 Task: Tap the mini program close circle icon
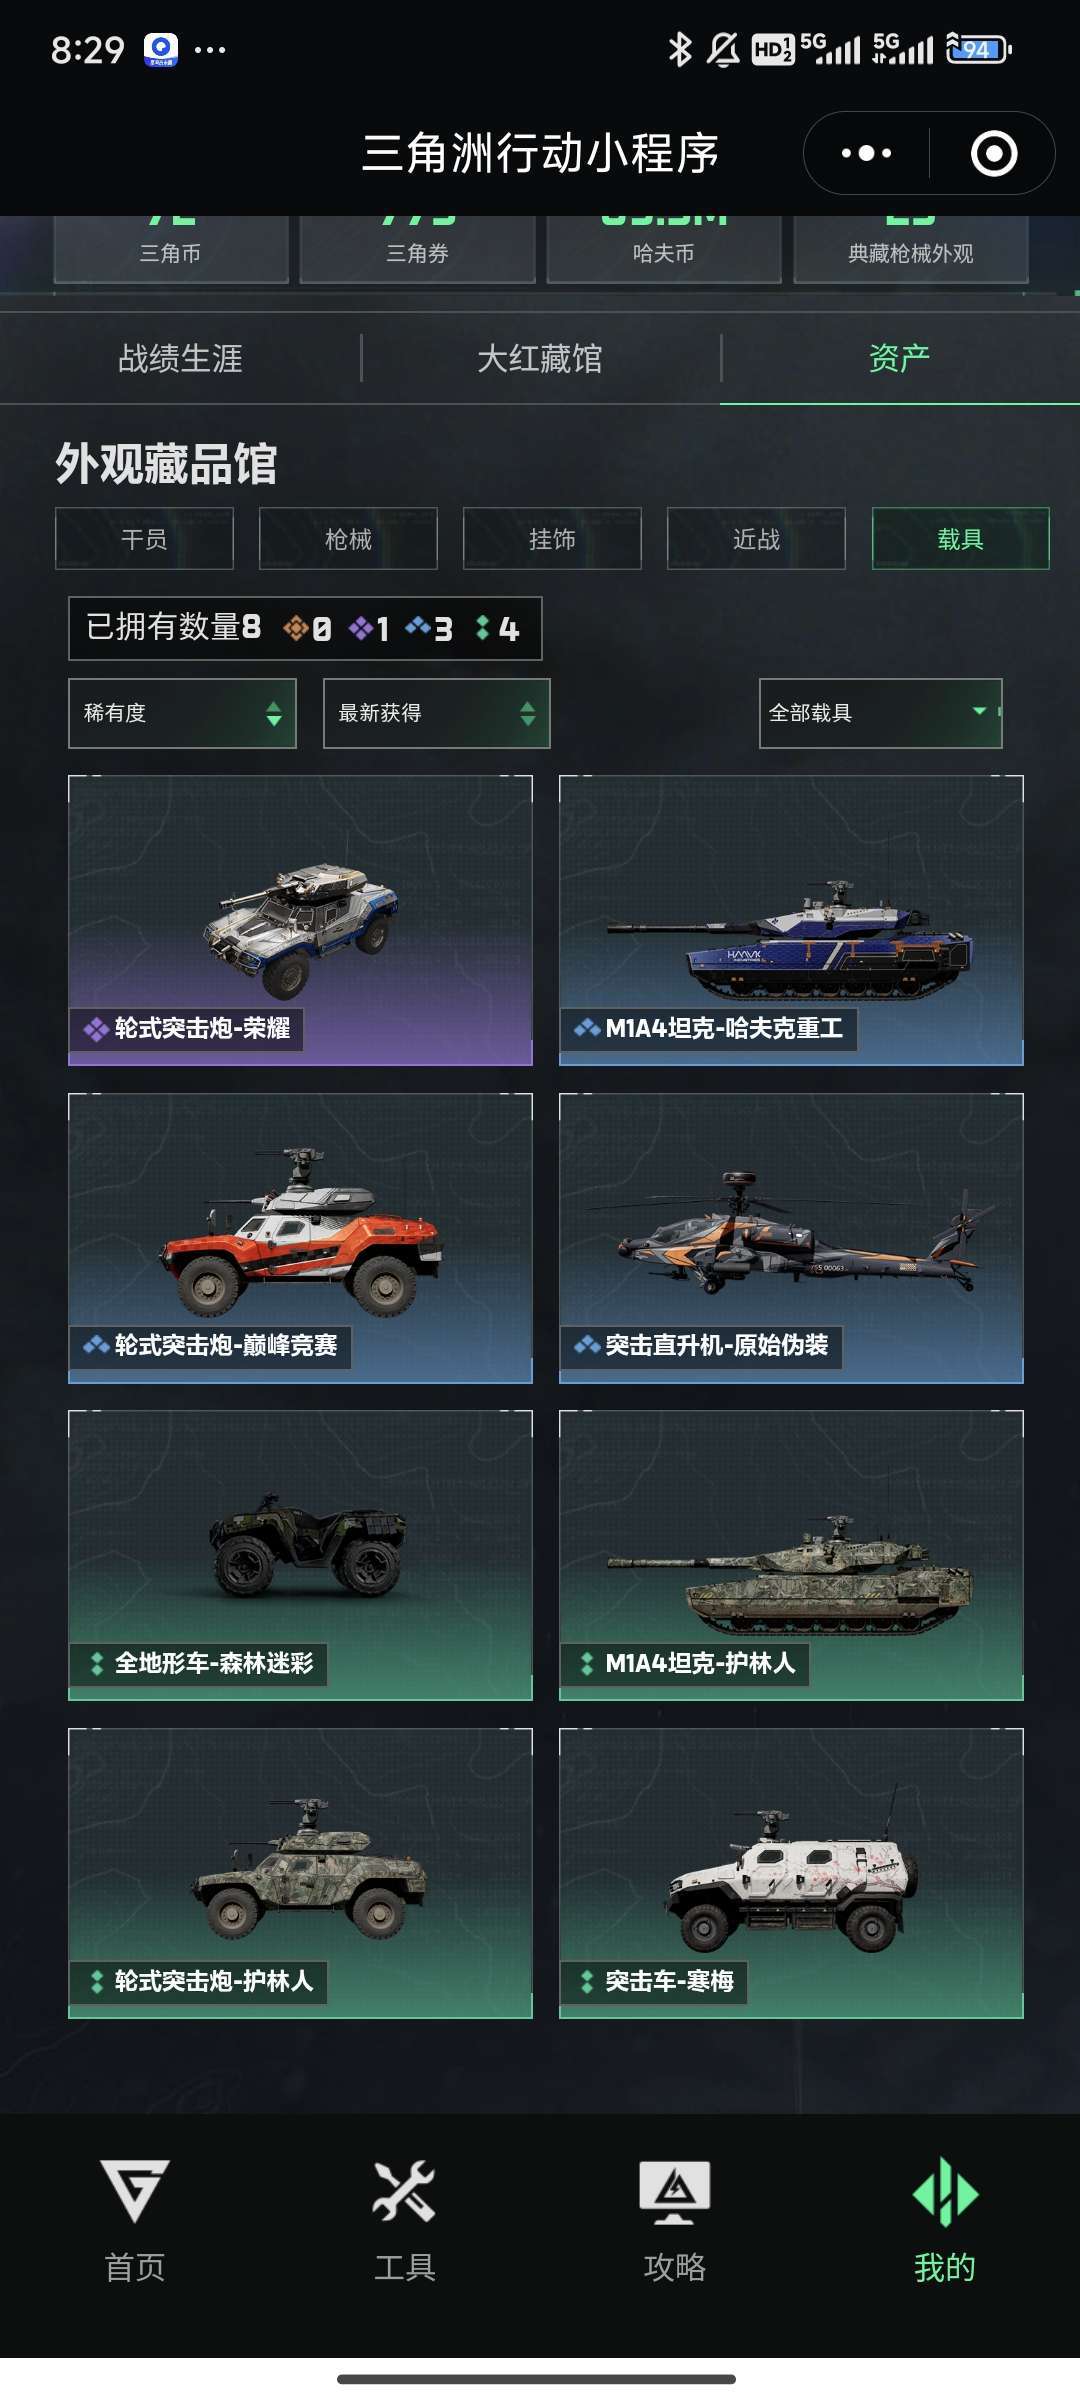pos(994,153)
